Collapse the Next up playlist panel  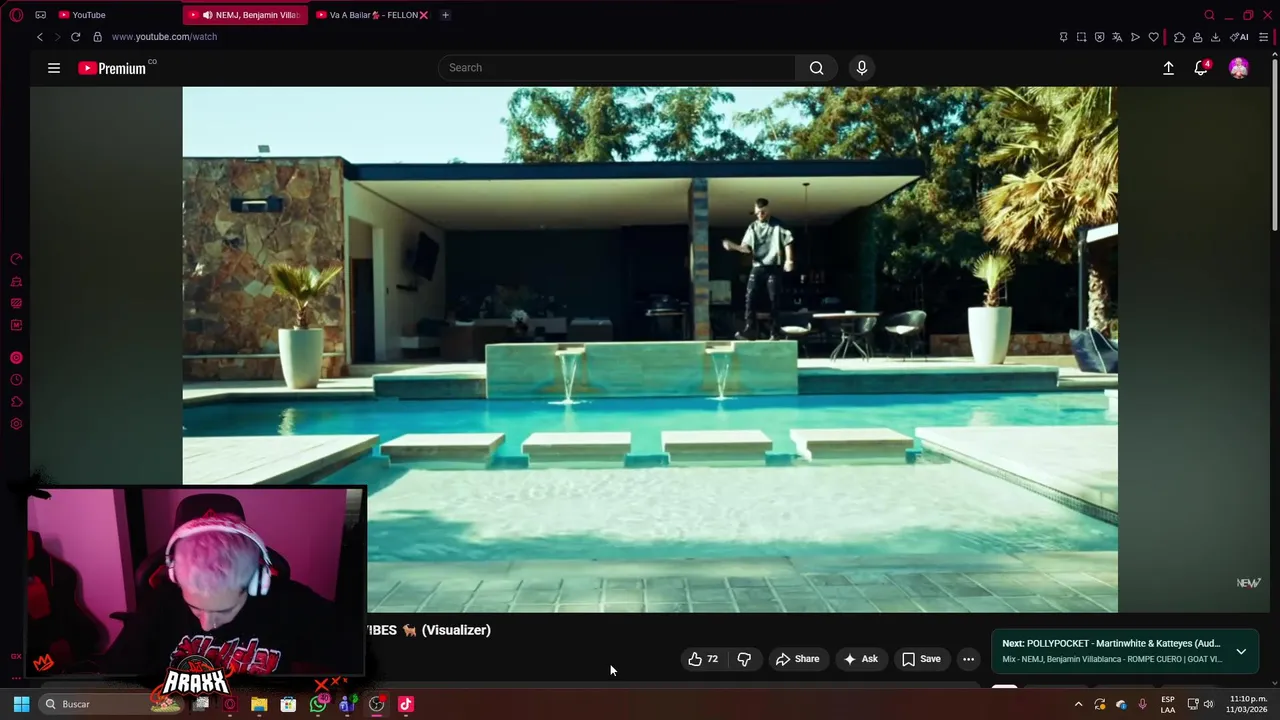[x=1241, y=651]
